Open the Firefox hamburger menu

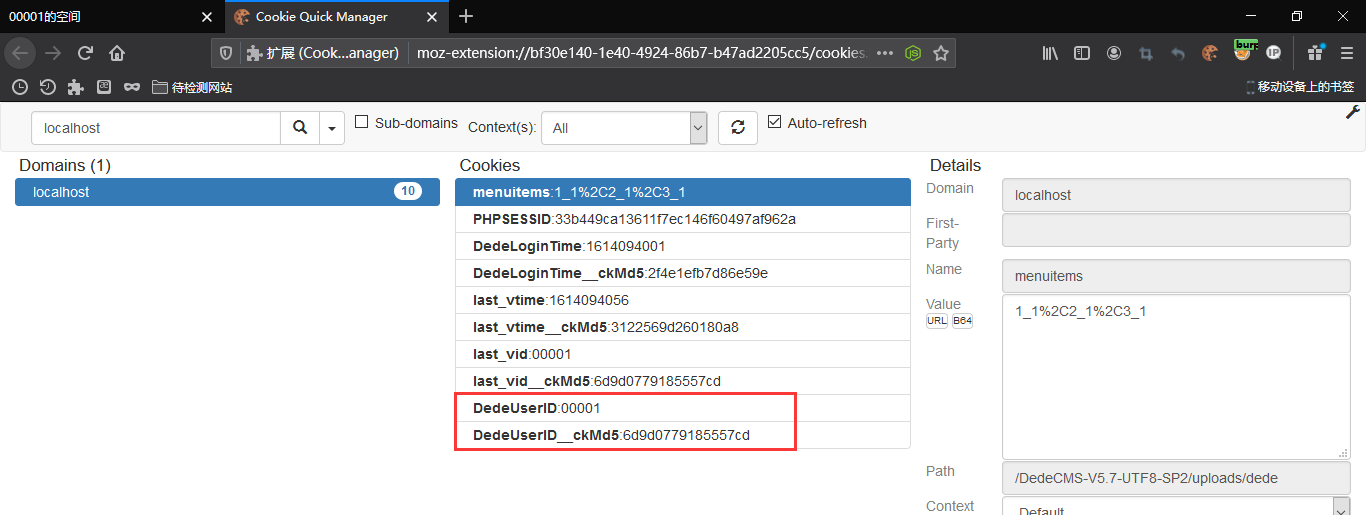tap(1346, 53)
